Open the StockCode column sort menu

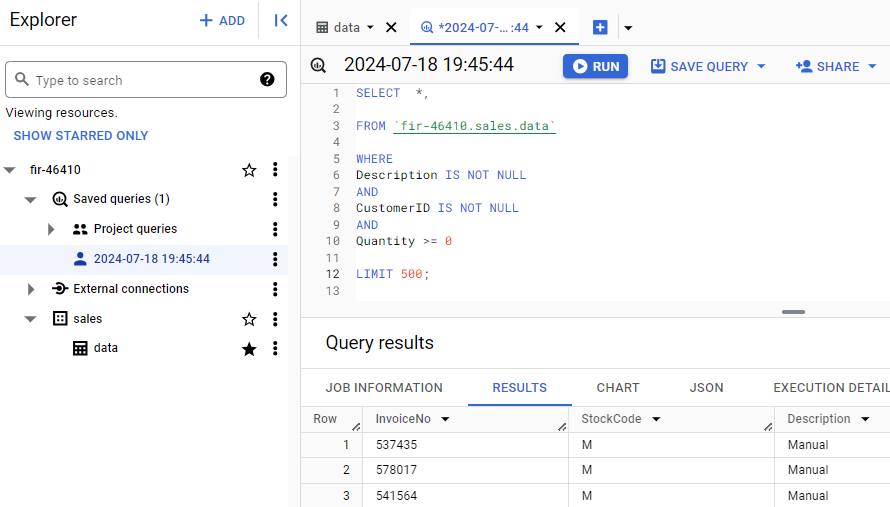click(656, 419)
